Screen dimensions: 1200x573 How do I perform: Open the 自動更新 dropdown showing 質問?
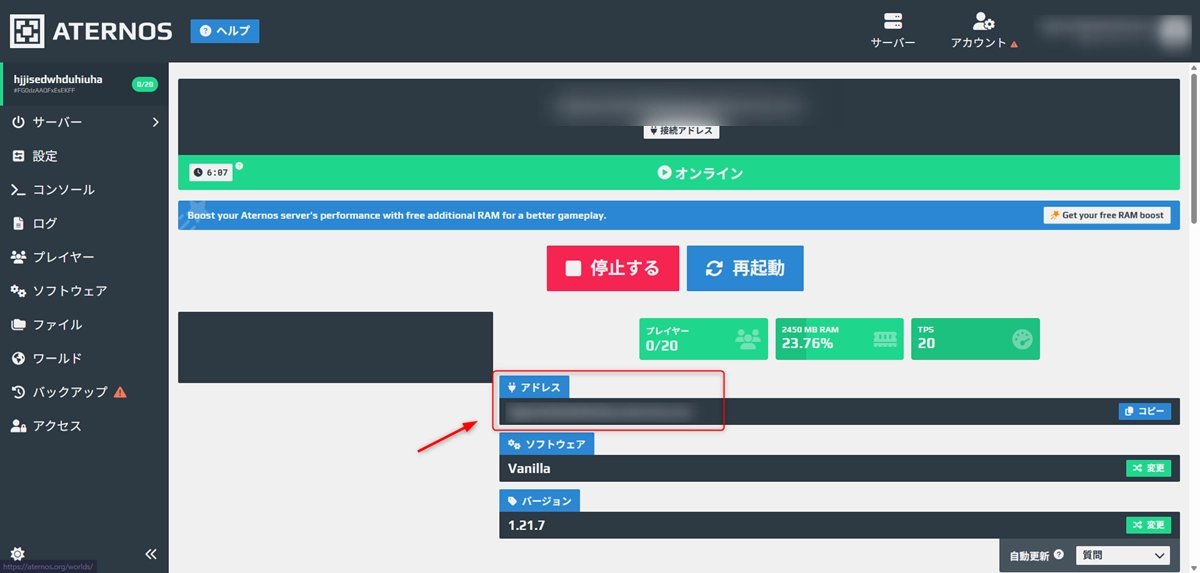[1122, 555]
